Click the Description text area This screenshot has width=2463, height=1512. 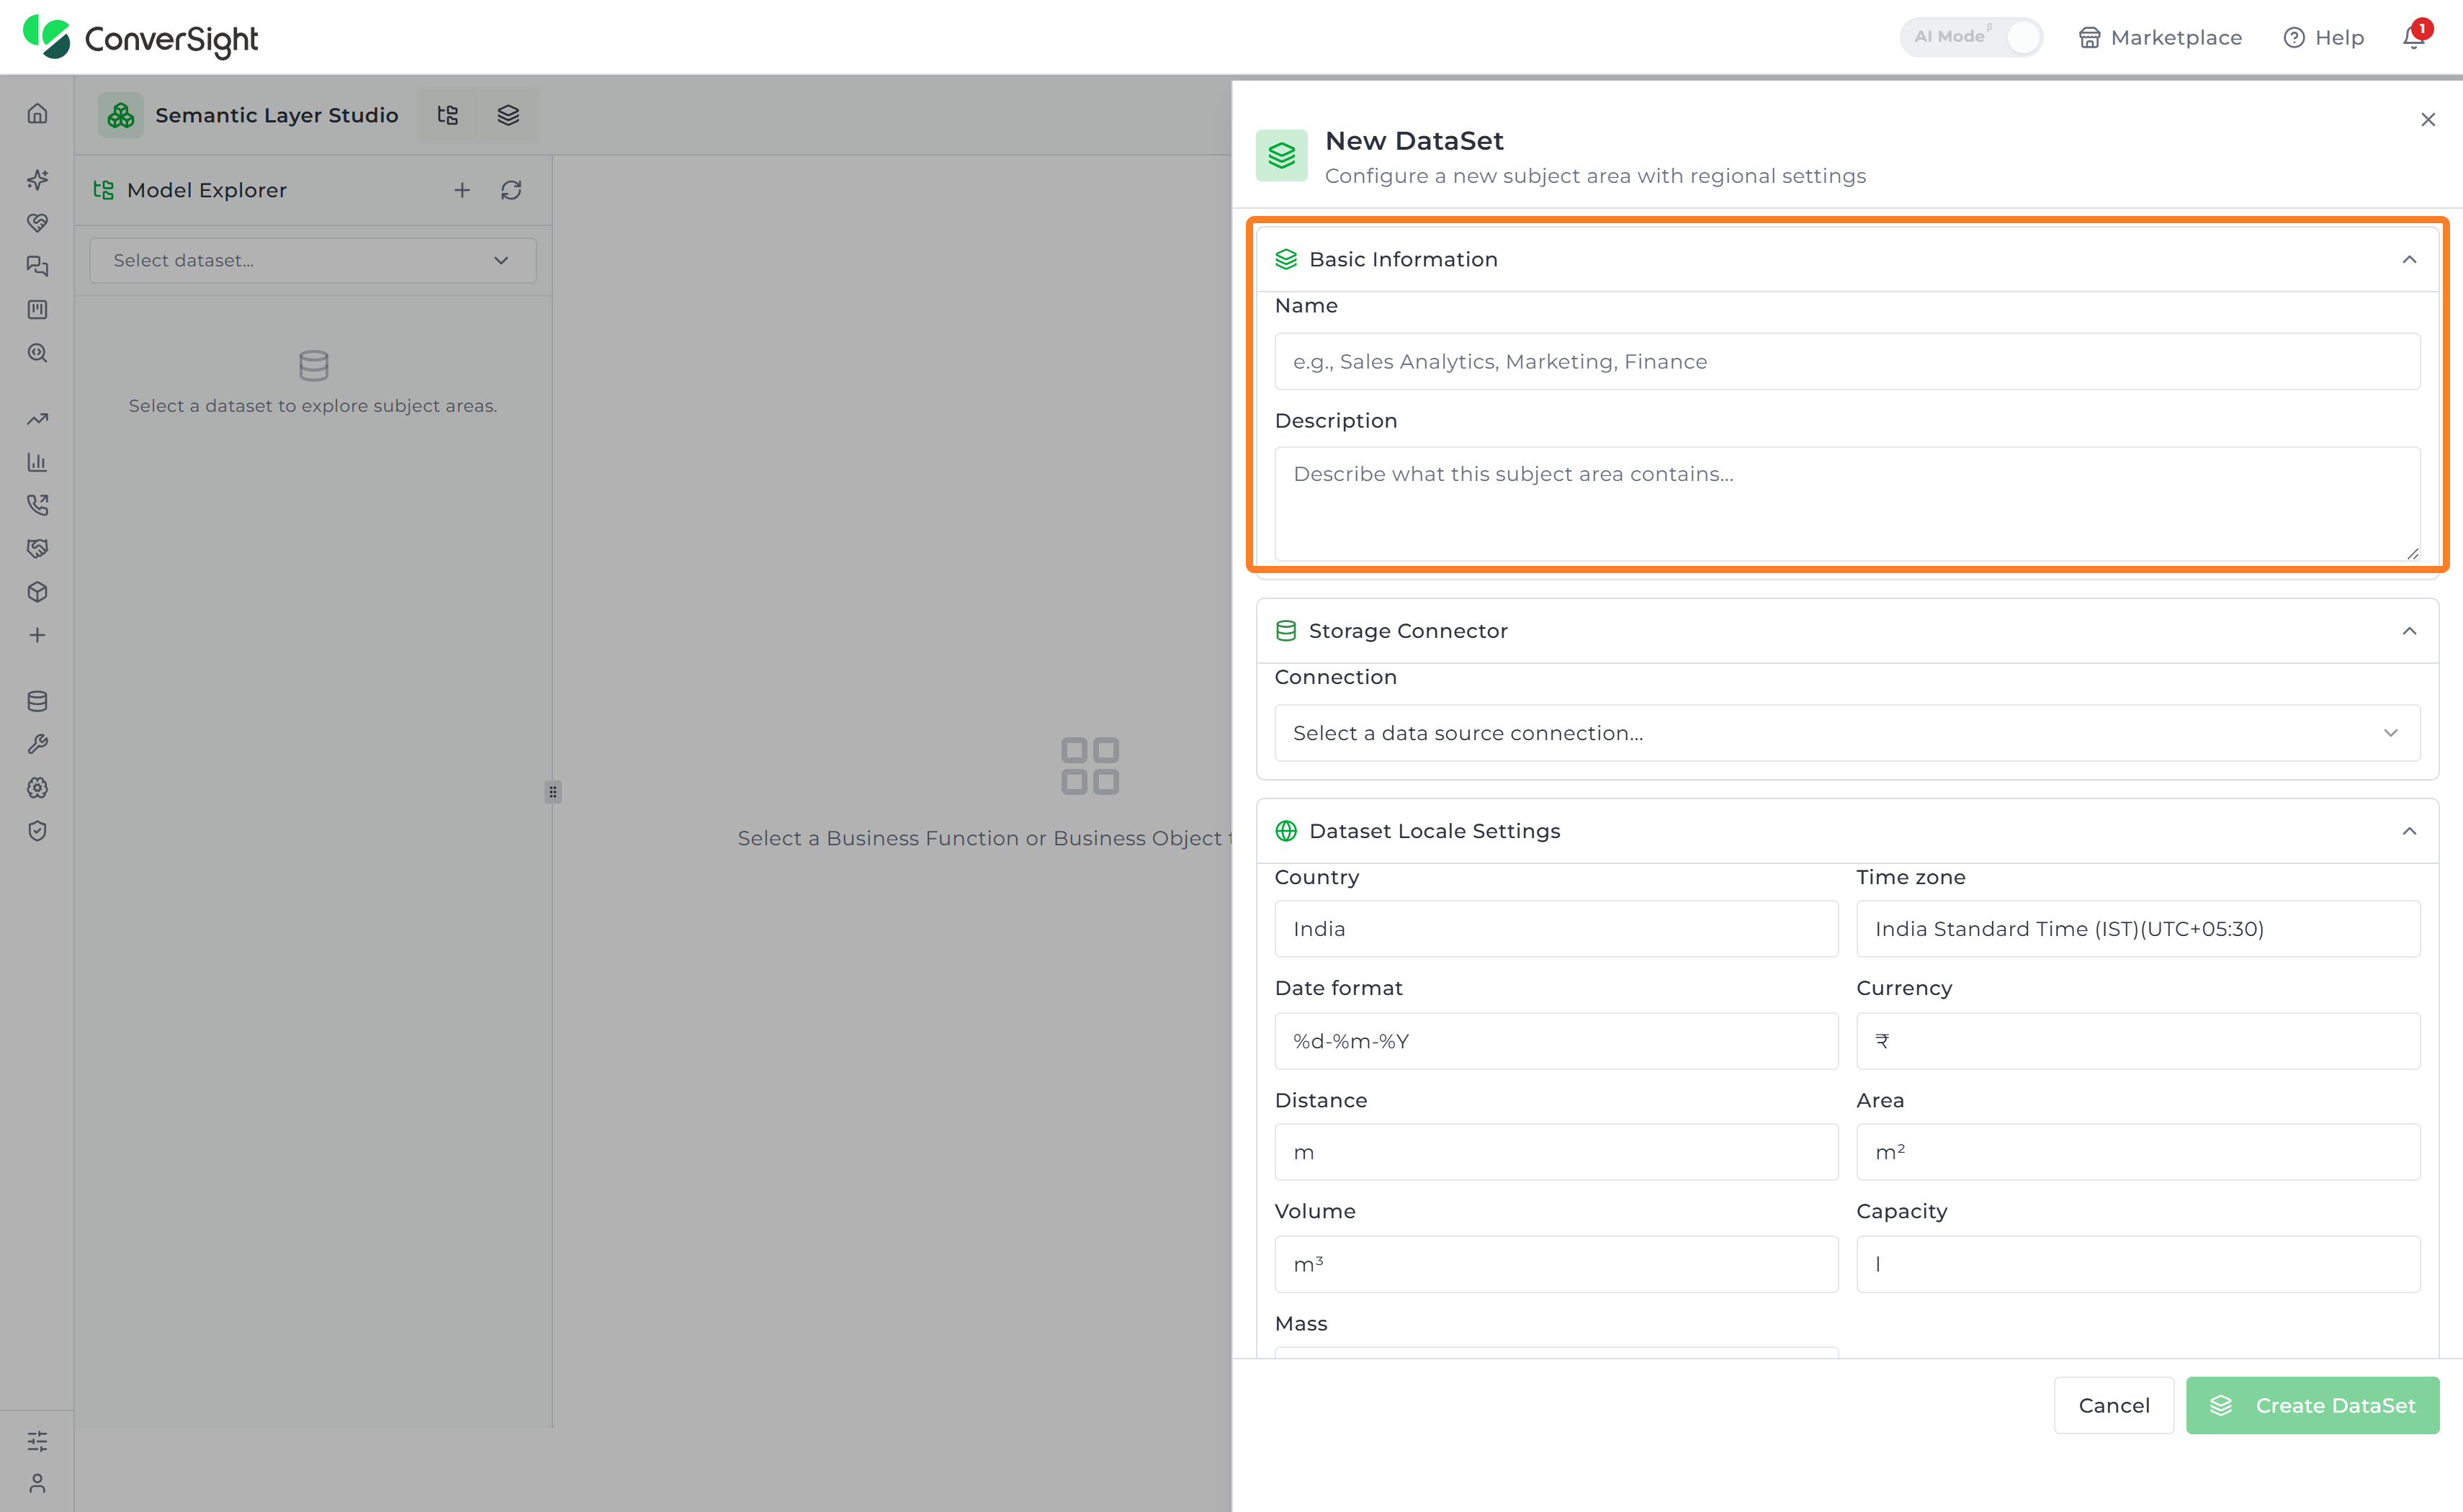(x=1847, y=504)
